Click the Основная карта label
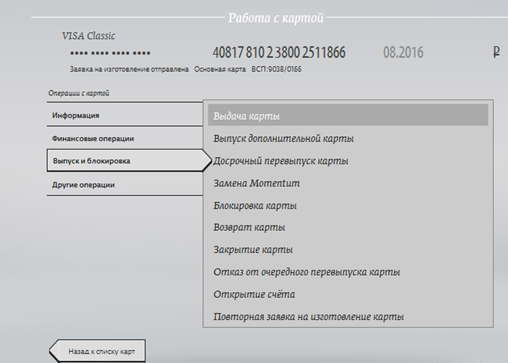 tap(220, 69)
